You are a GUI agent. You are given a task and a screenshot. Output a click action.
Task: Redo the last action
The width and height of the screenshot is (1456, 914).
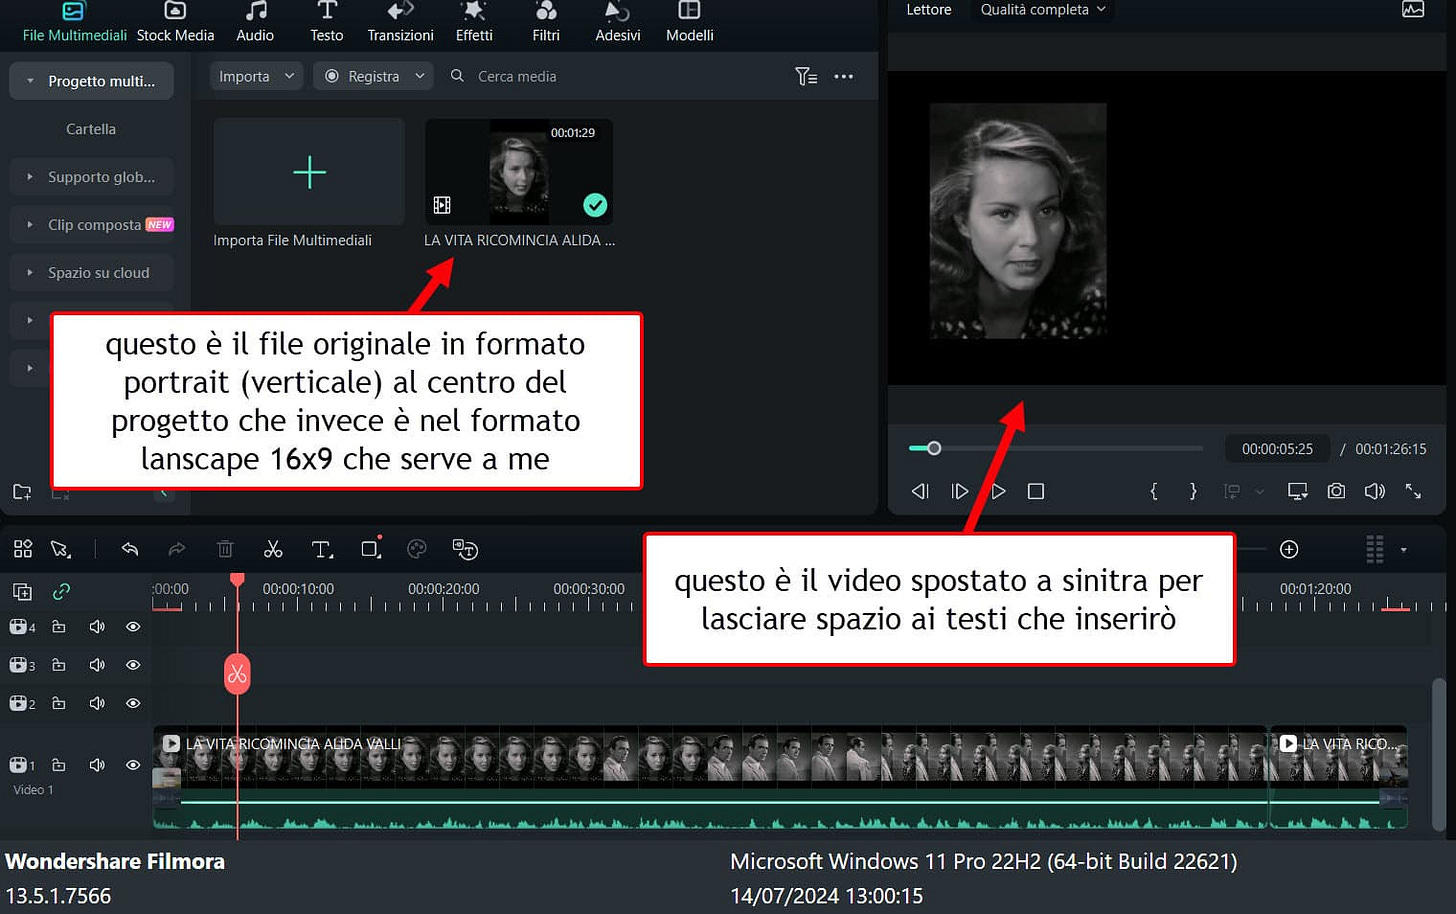click(x=177, y=549)
